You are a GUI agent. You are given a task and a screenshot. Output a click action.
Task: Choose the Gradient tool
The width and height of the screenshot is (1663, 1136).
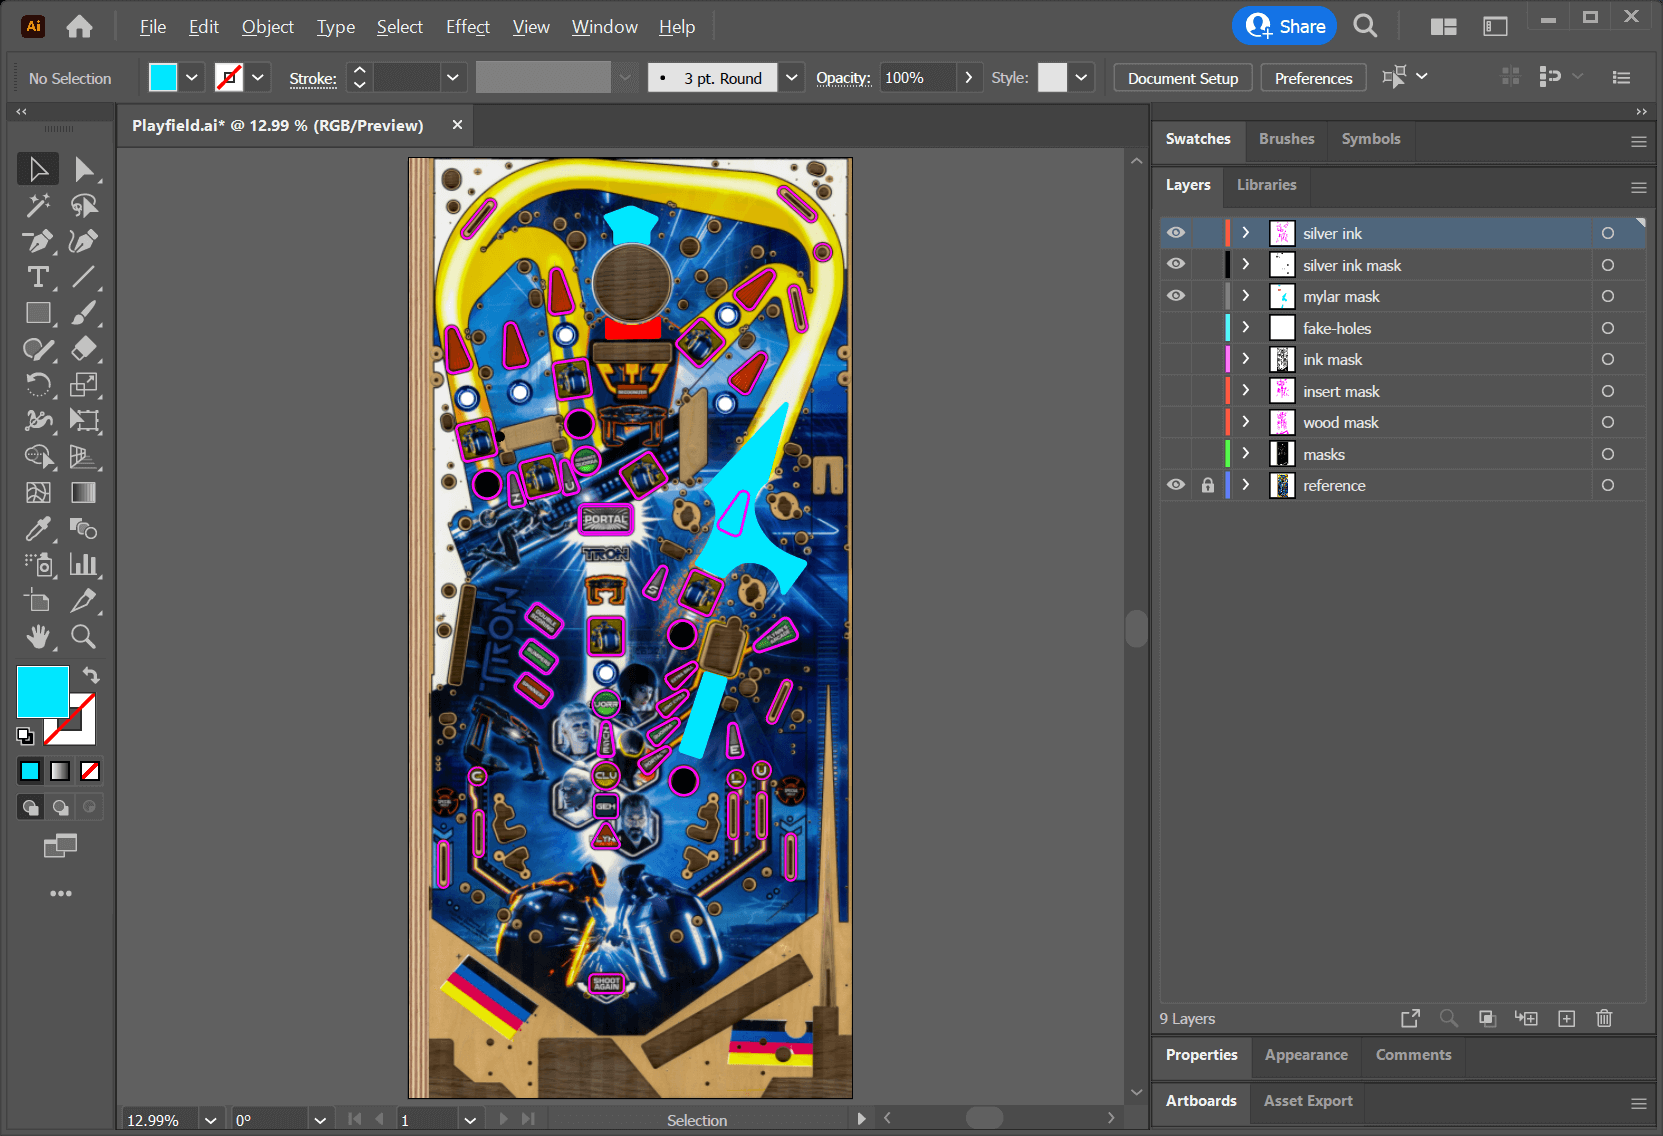[x=84, y=493]
